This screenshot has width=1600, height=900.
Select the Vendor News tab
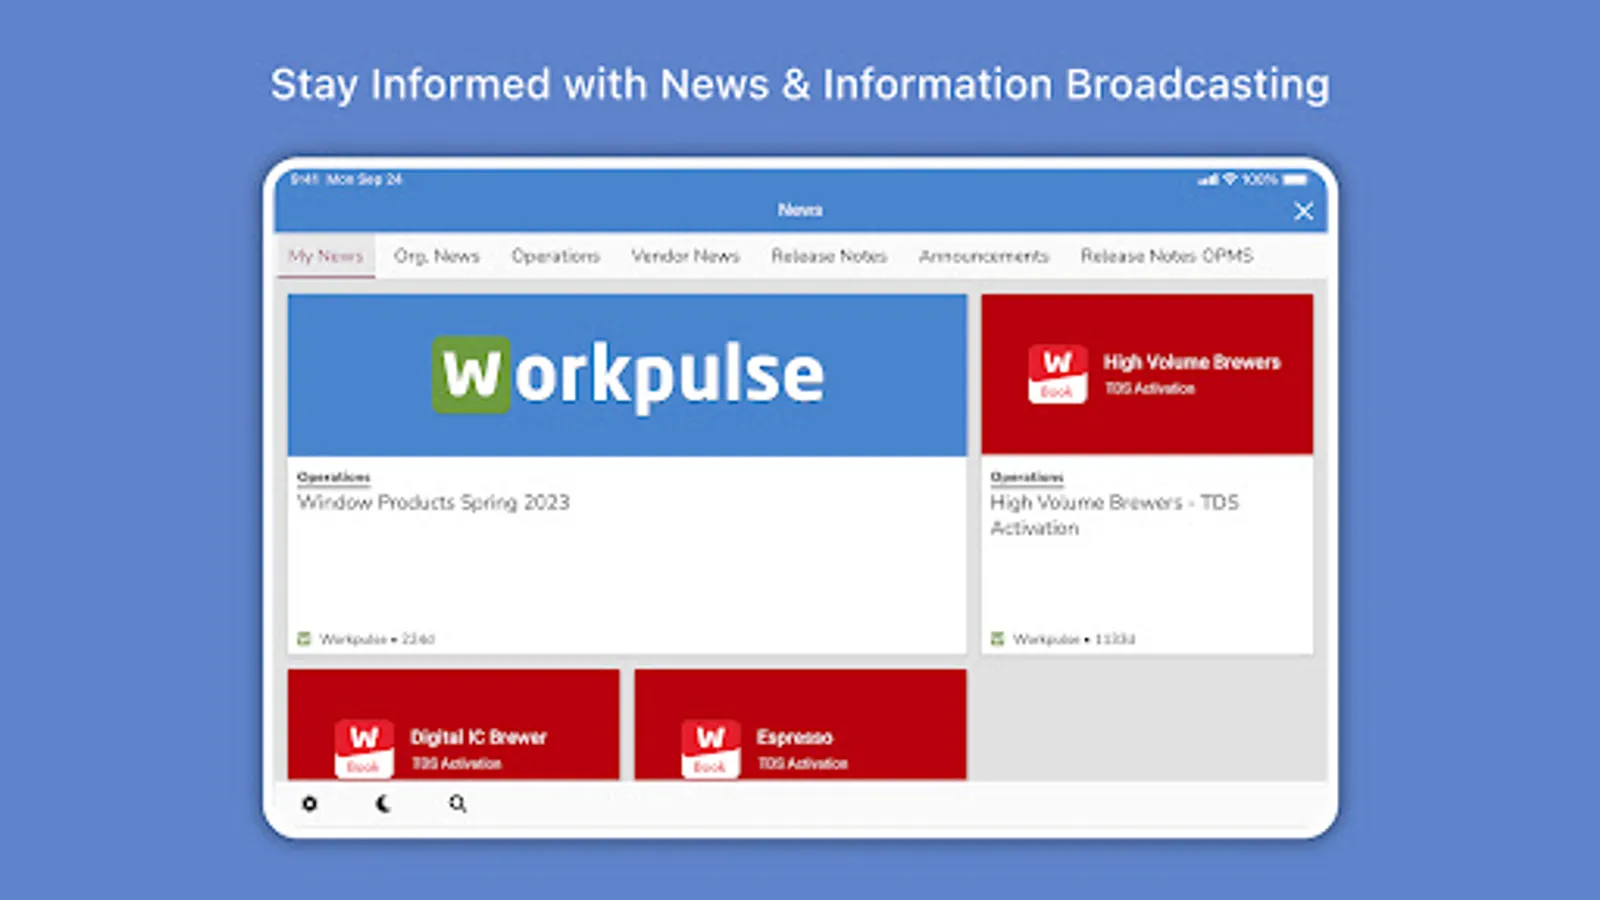685,256
